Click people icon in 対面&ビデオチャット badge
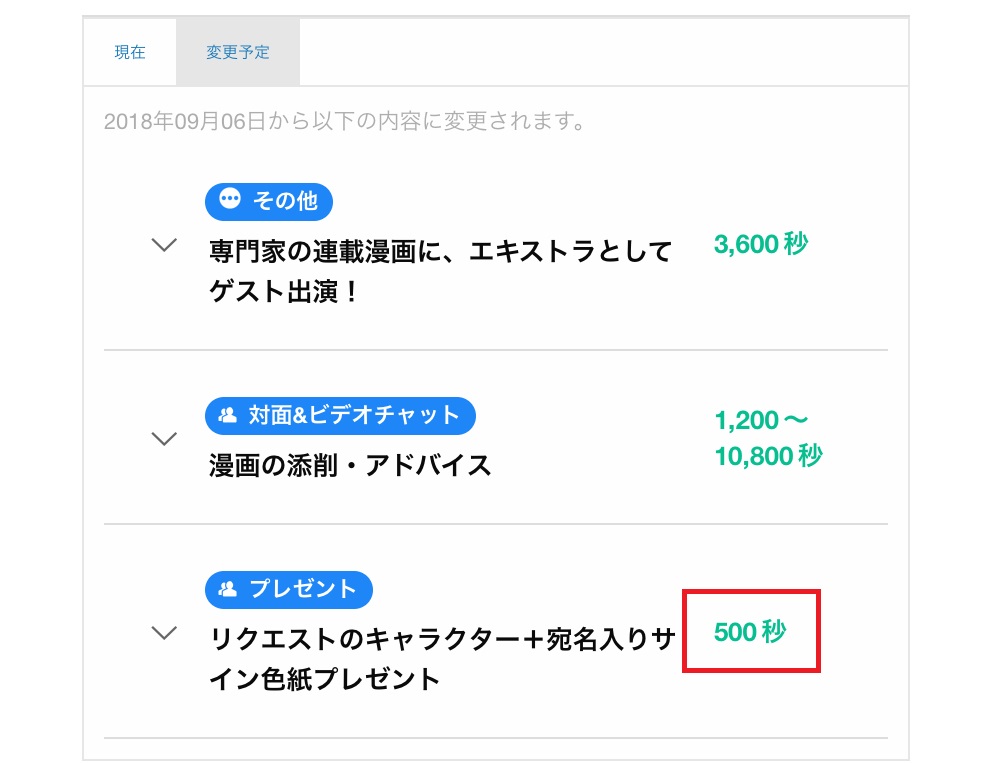 coord(227,415)
